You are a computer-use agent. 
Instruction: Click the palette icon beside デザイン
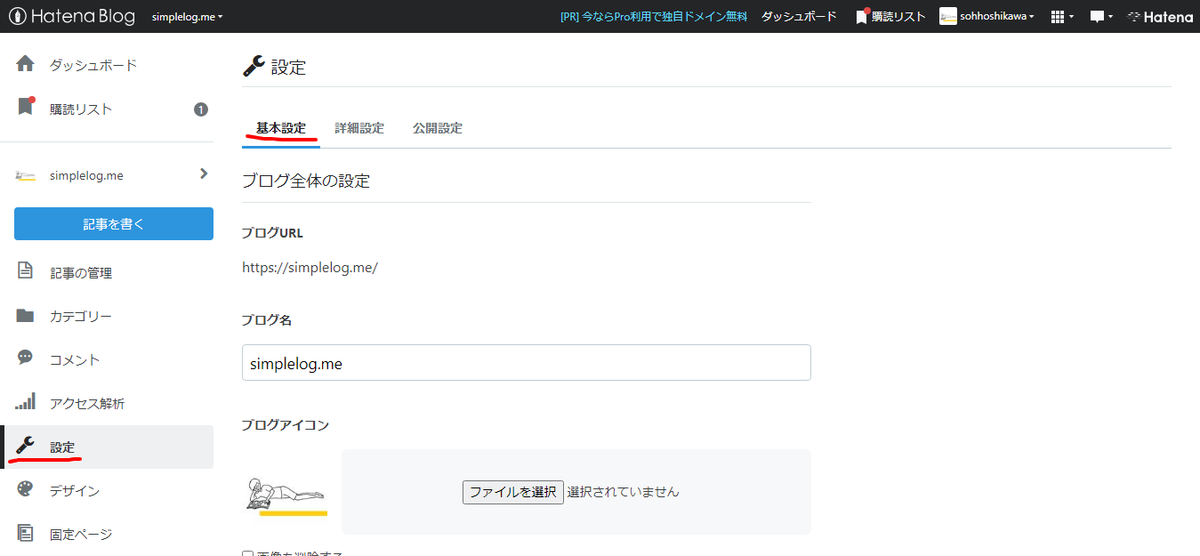click(x=26, y=490)
